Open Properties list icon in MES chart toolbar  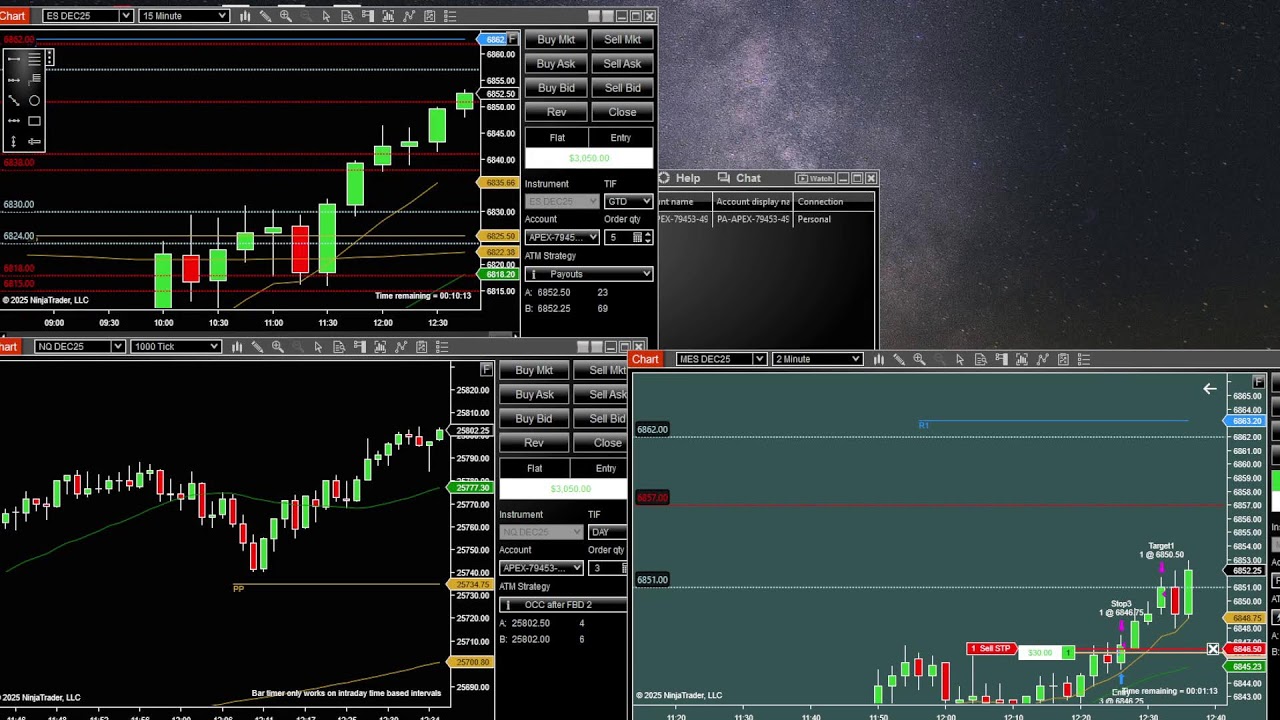tap(1083, 359)
